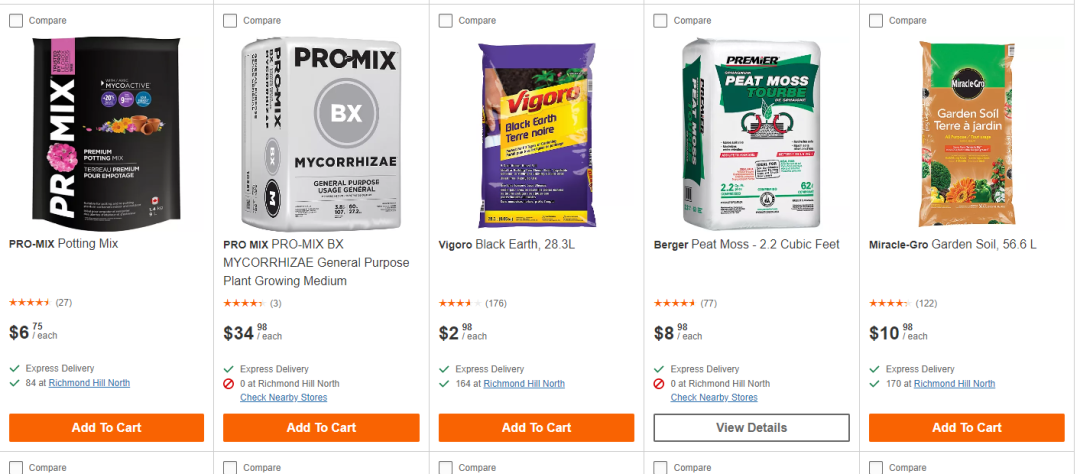Add Vigoro Black Earth to cart
This screenshot has height=474, width=1080.
(536, 427)
